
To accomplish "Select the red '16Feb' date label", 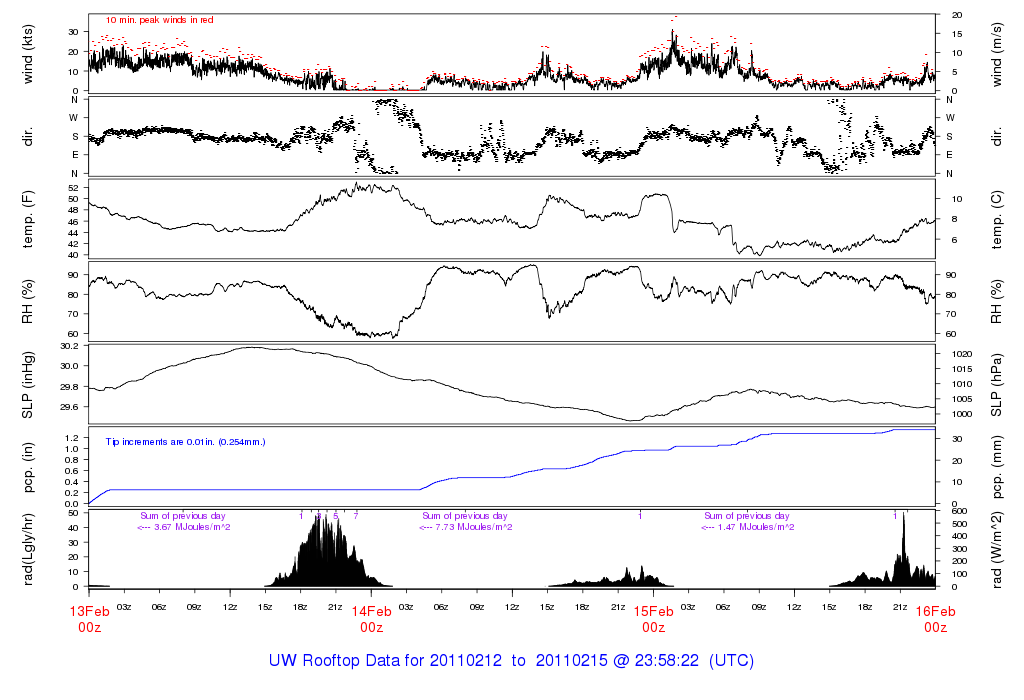I will pos(935,612).
